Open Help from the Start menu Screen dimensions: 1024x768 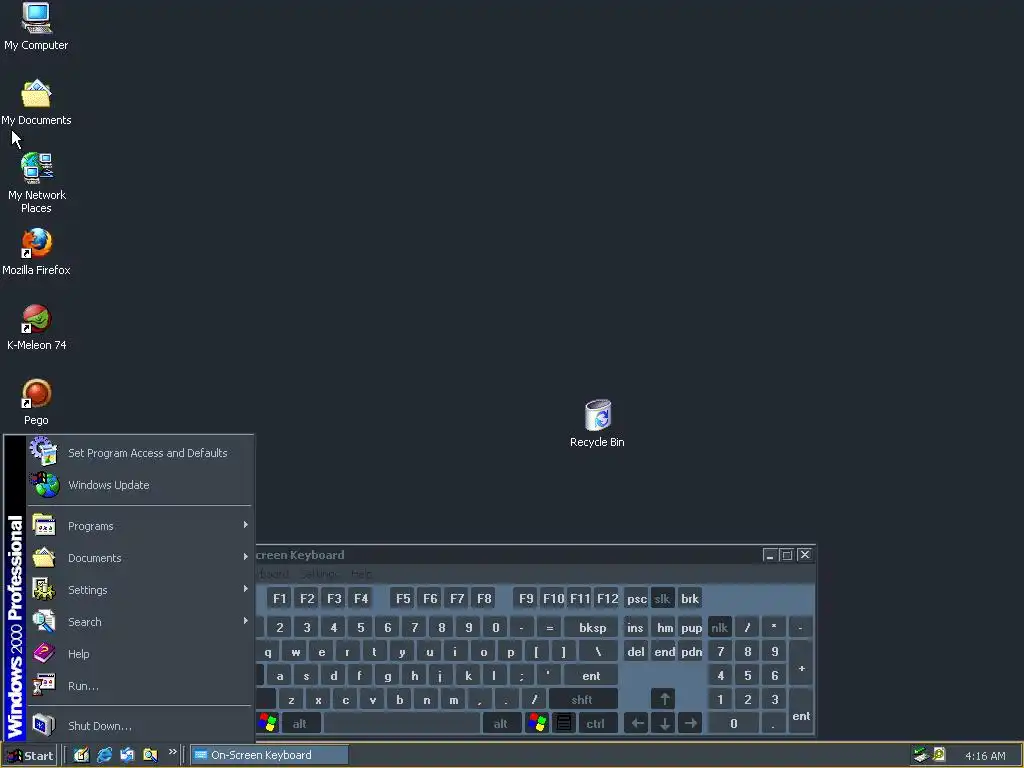[x=139, y=654]
